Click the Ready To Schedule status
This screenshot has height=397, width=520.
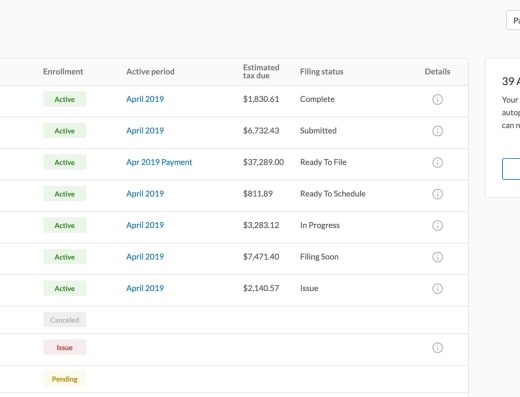[333, 194]
